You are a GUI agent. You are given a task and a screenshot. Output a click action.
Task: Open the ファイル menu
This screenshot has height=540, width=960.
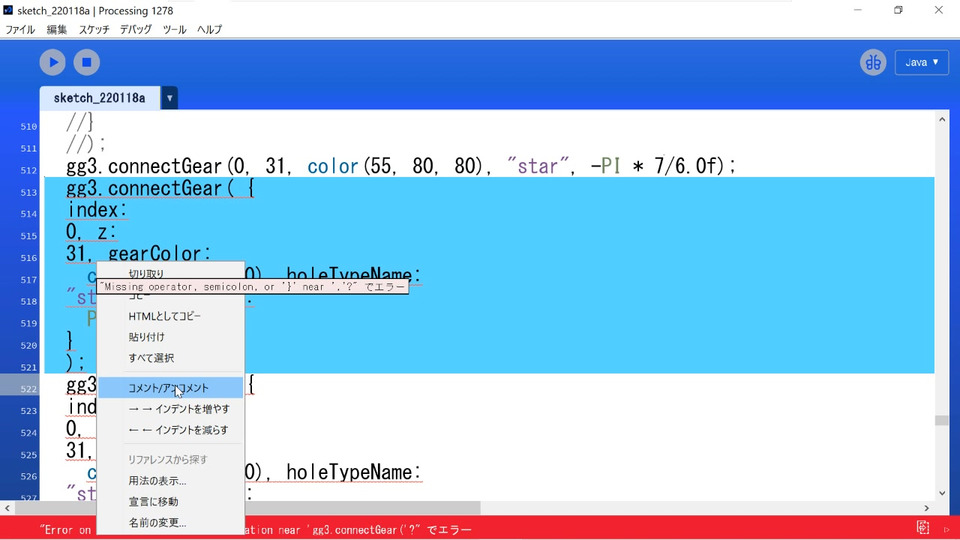tap(20, 29)
